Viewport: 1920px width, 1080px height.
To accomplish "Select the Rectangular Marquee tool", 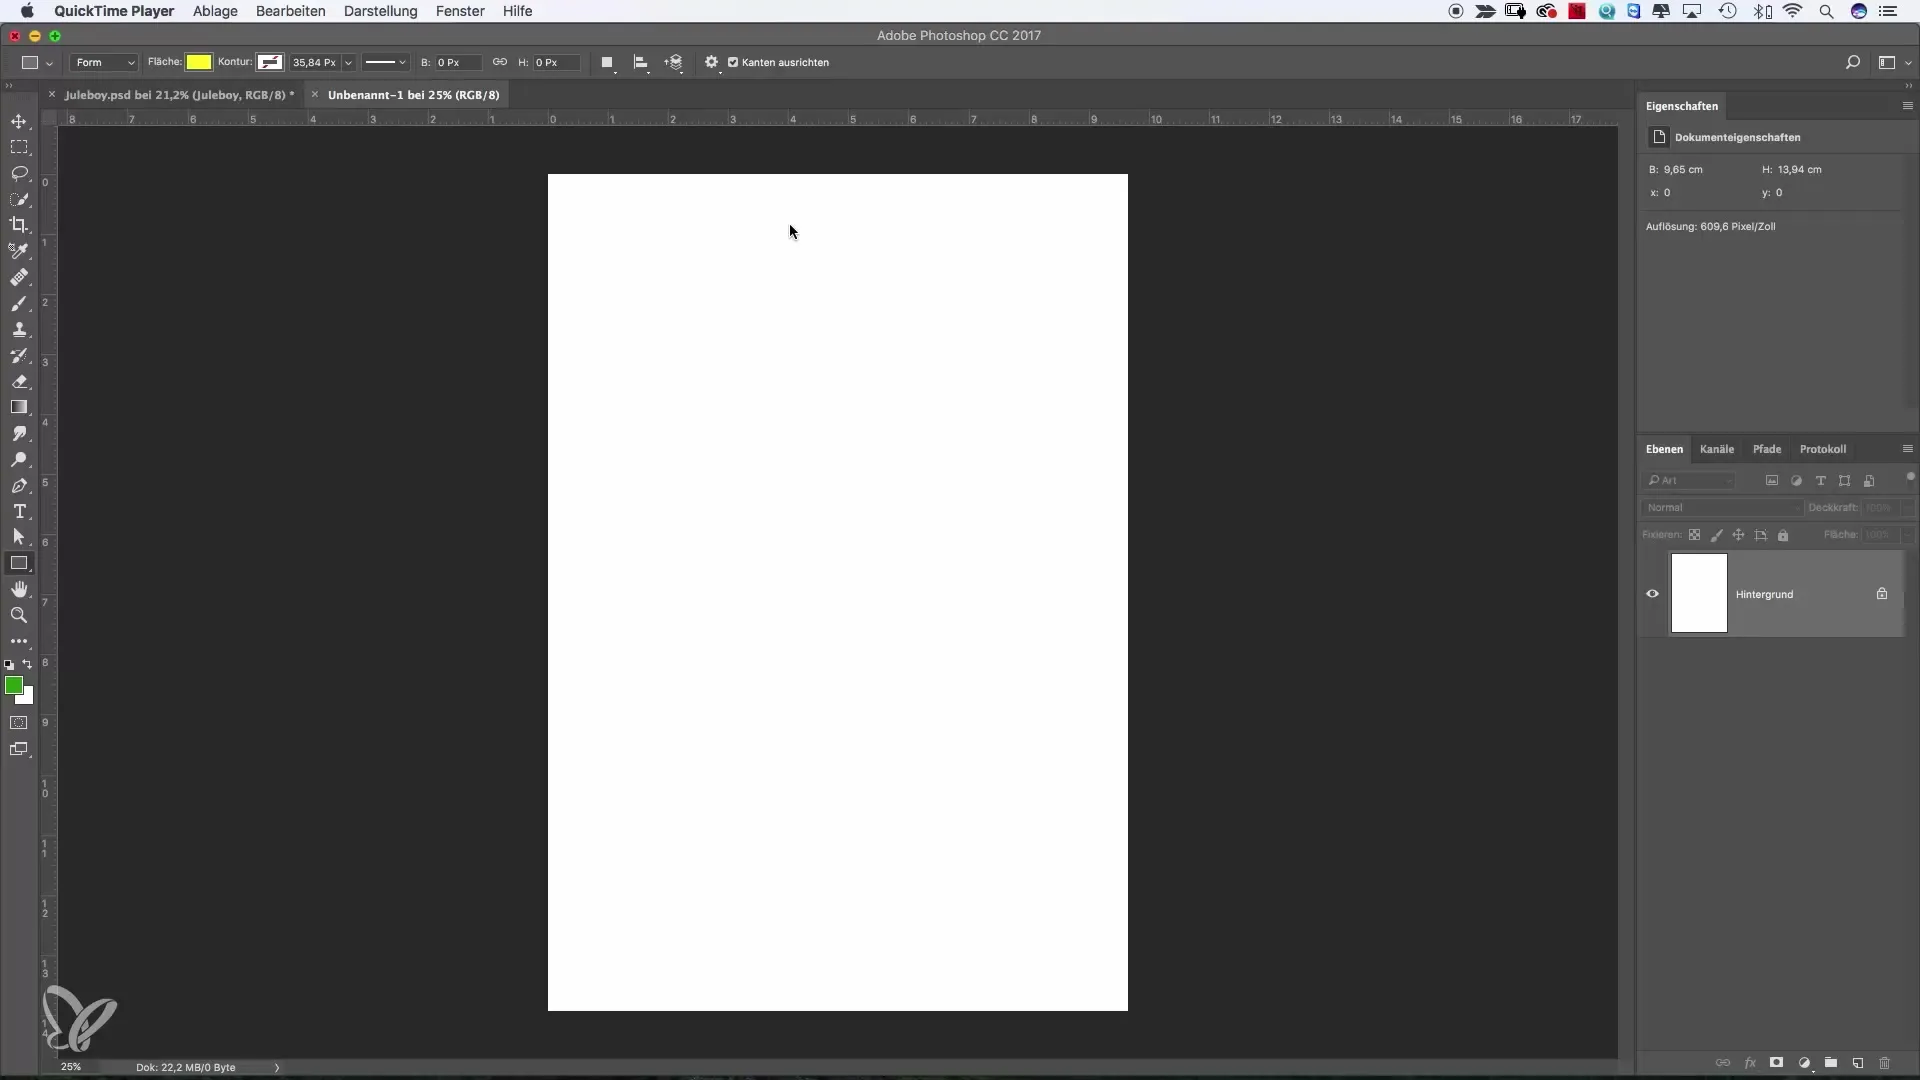I will tap(19, 147).
